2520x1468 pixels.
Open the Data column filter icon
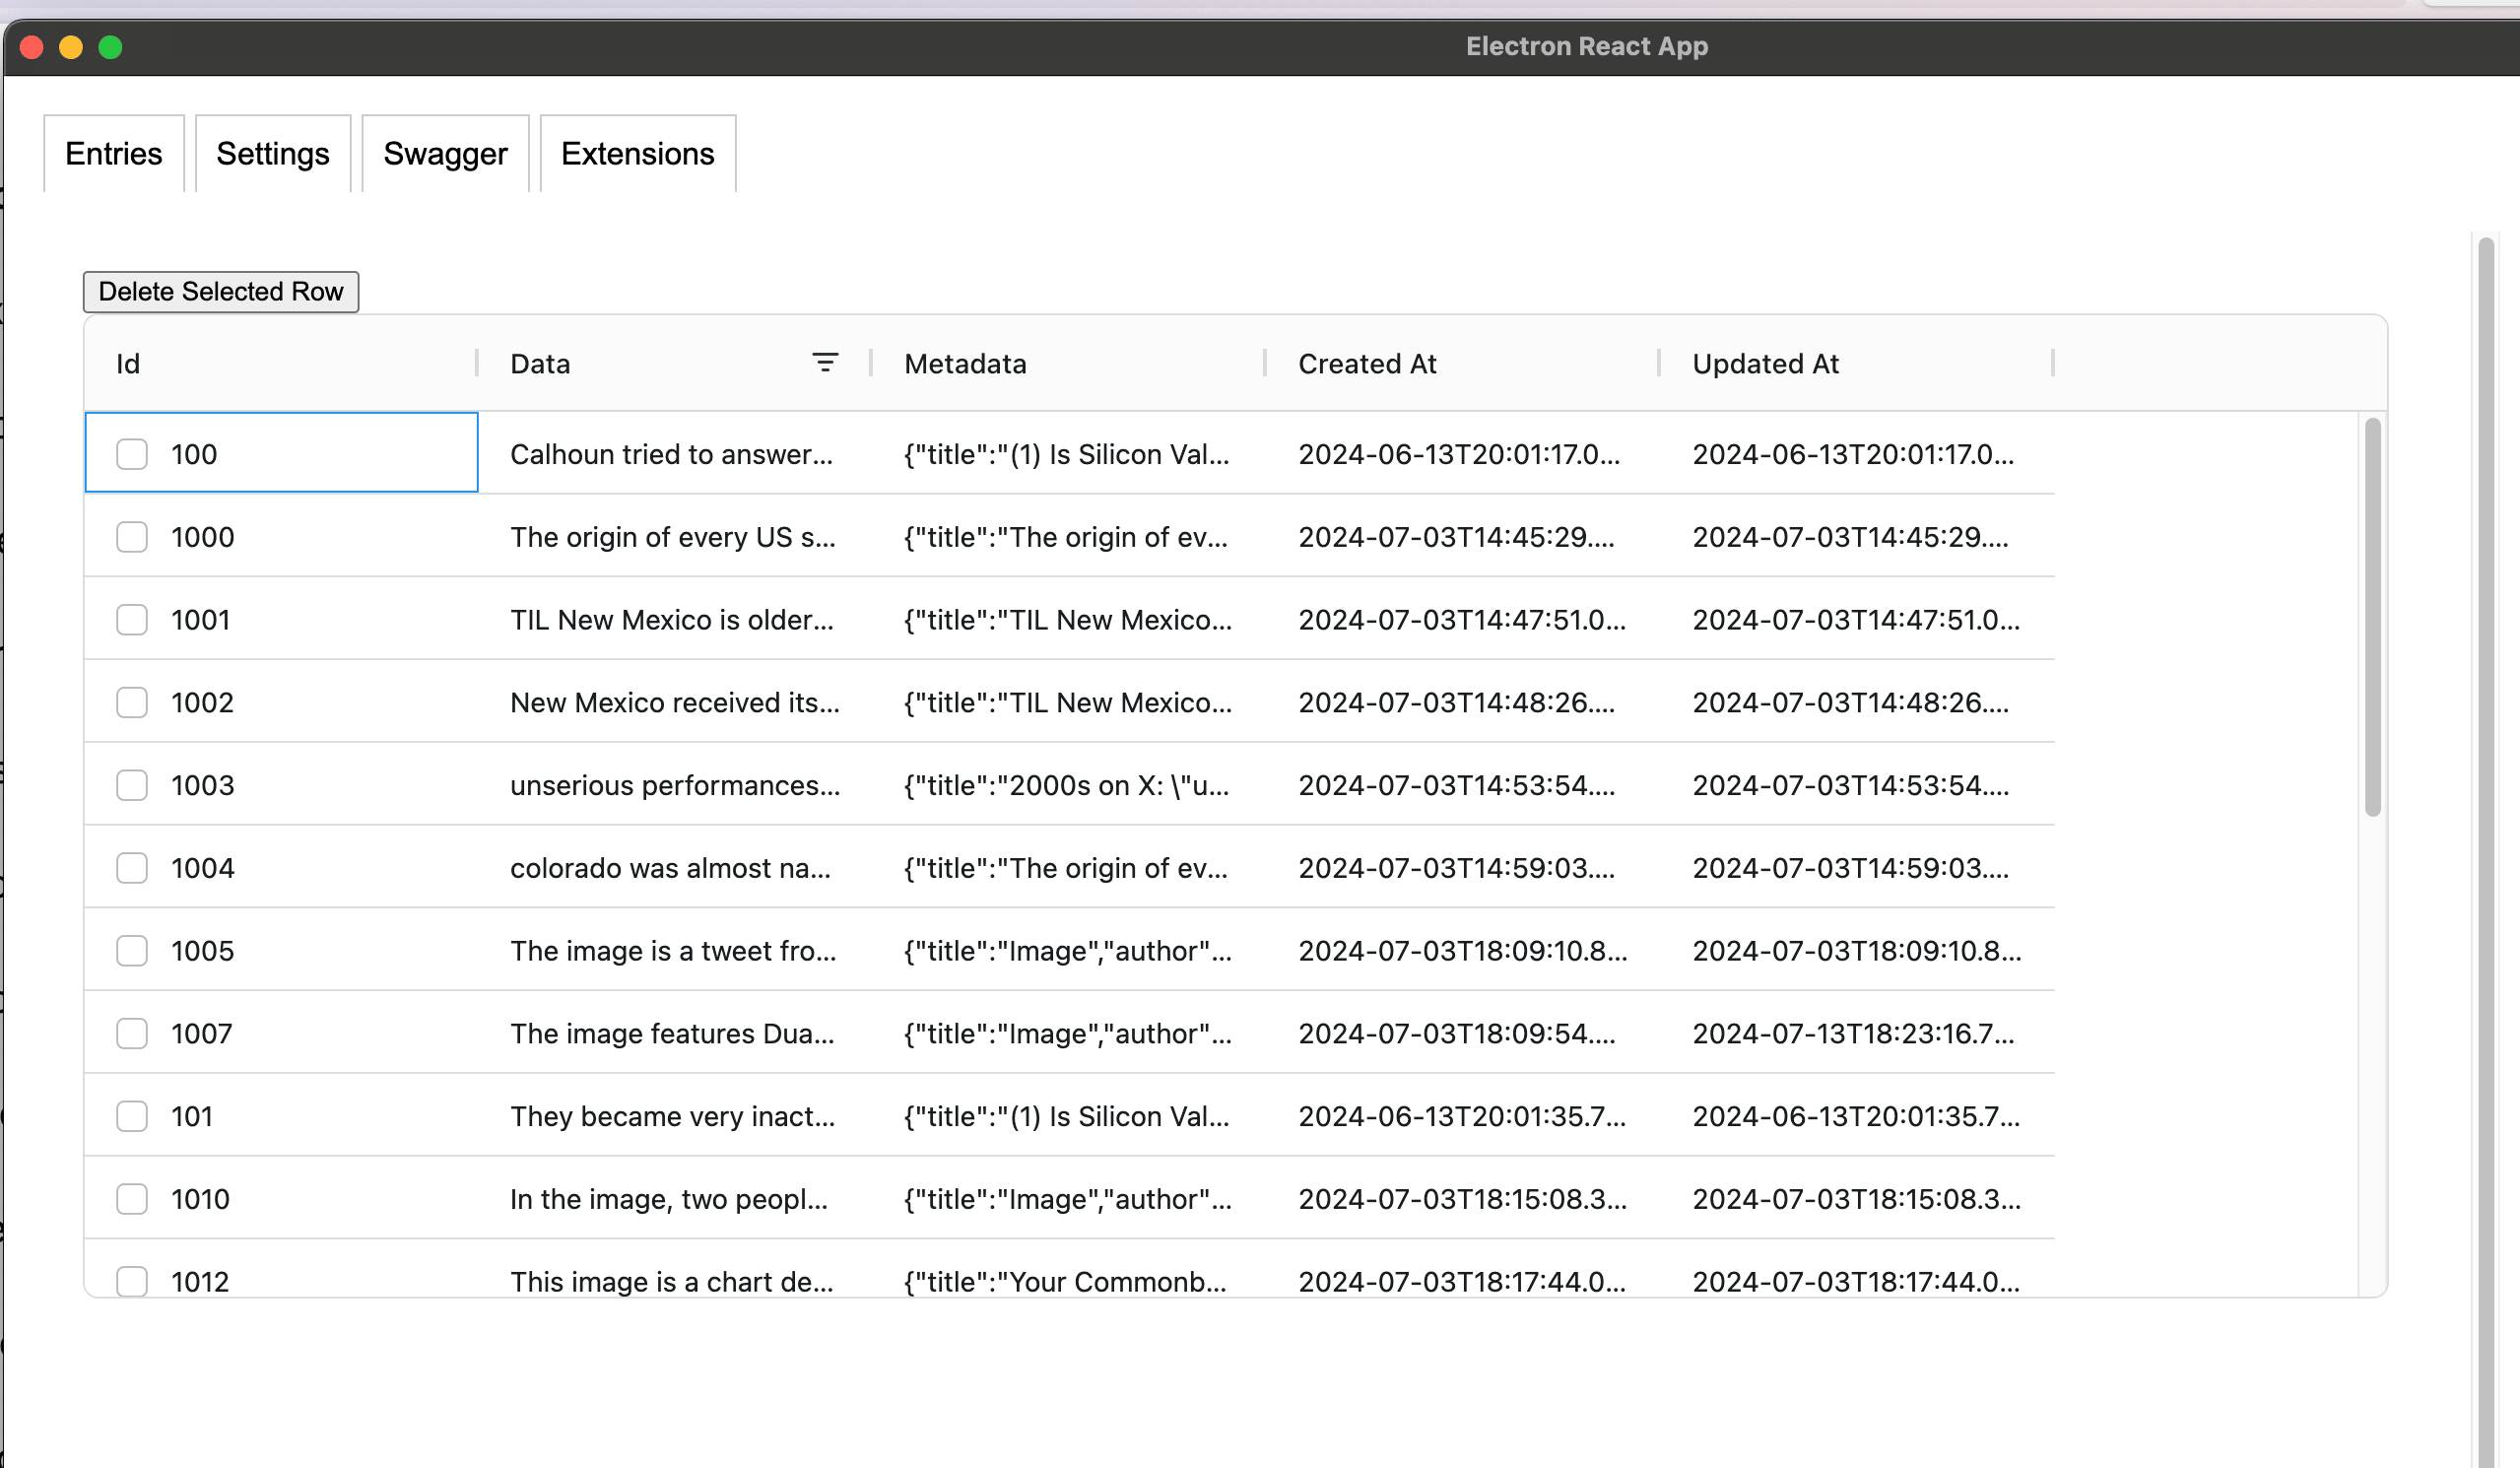(824, 363)
